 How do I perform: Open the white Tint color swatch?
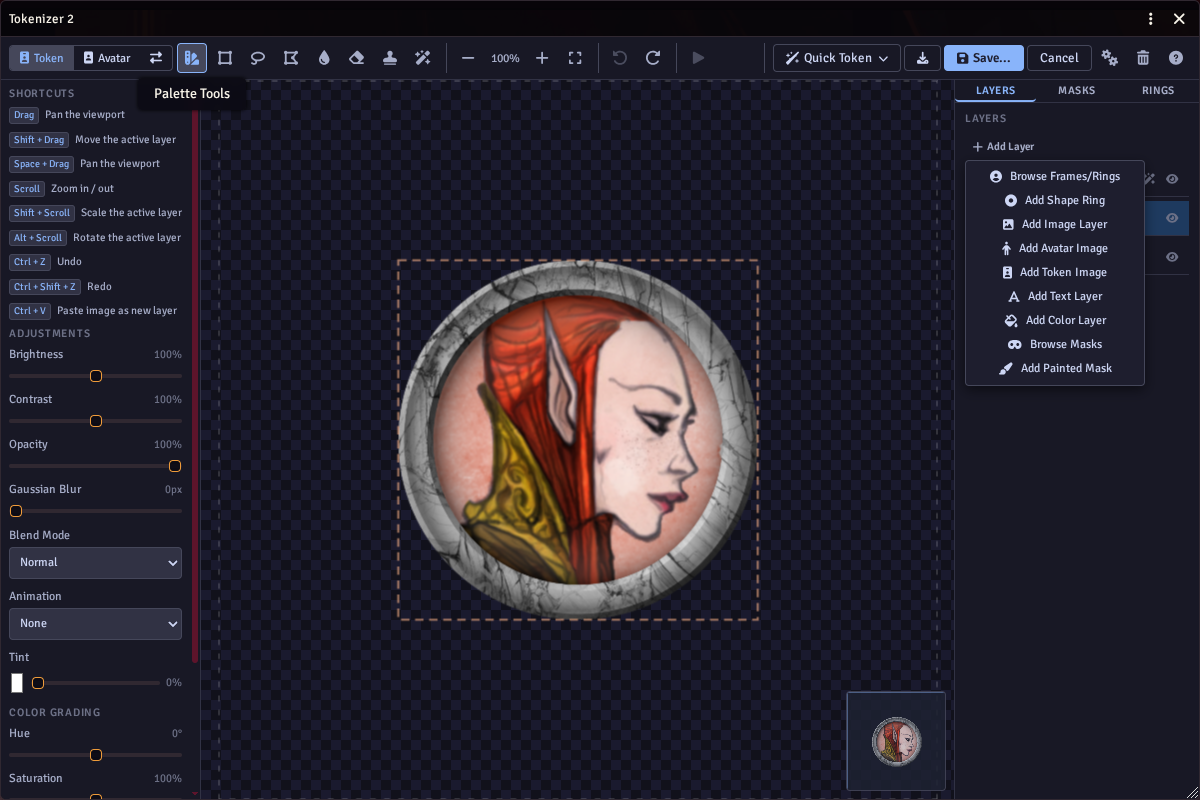17,683
